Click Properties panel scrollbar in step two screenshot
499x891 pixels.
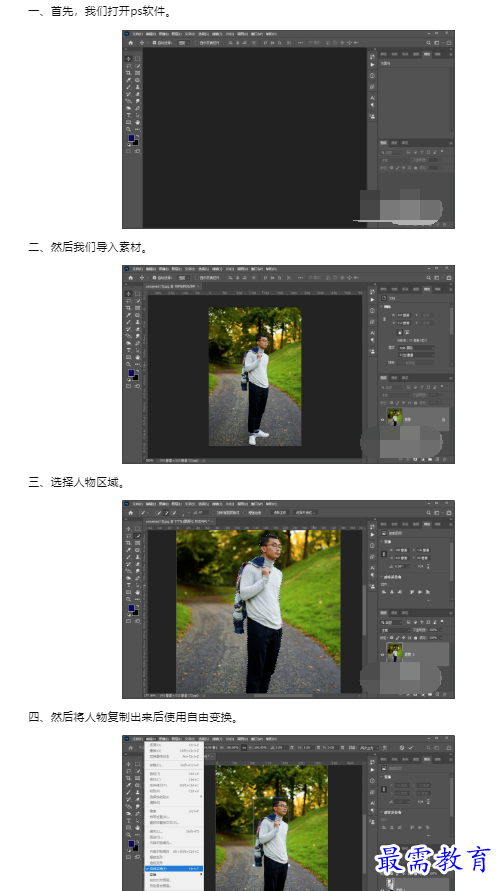451,321
